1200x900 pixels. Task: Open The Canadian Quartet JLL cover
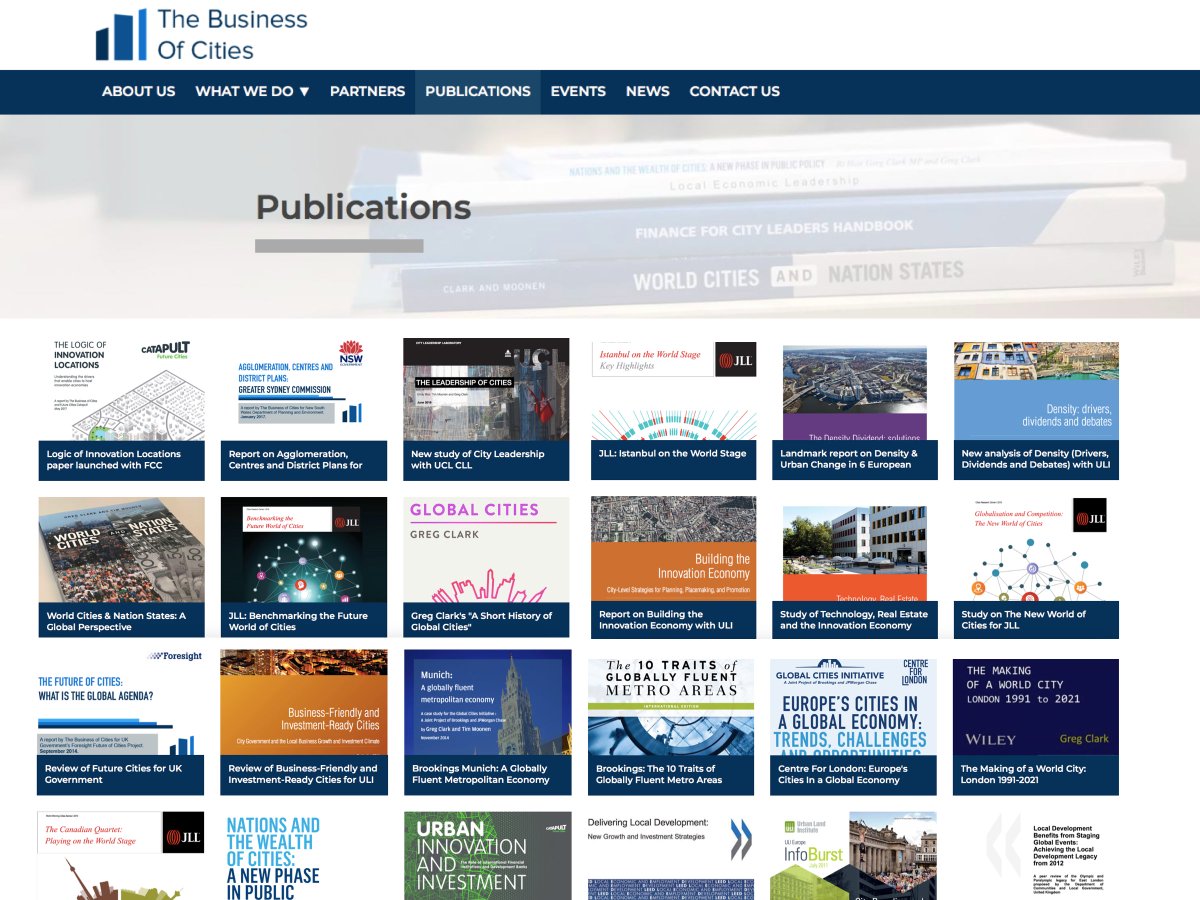click(x=121, y=856)
